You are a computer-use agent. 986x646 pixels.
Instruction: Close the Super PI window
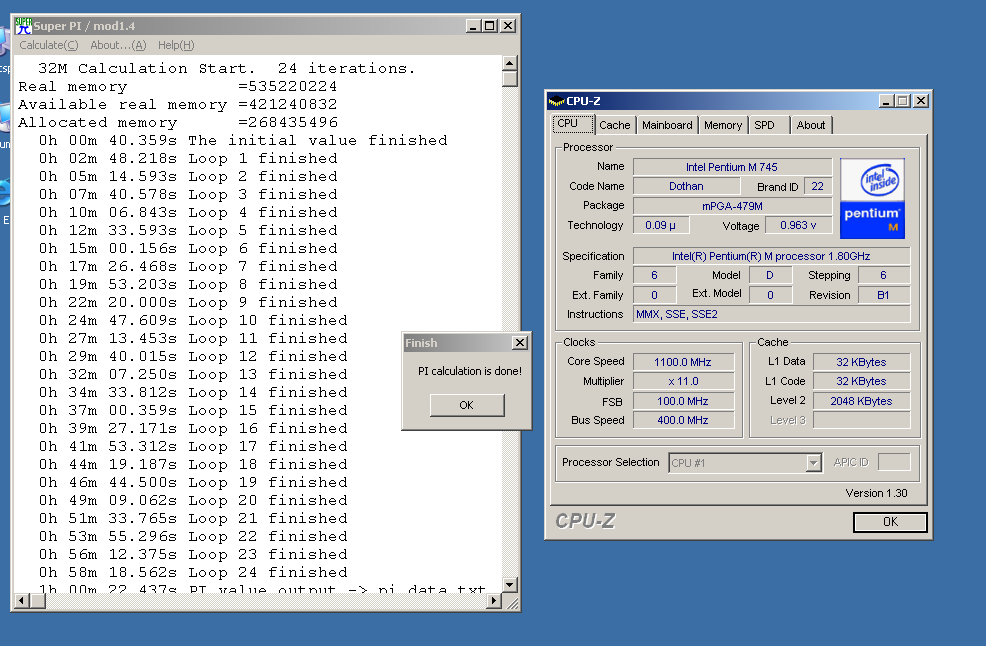(x=508, y=26)
